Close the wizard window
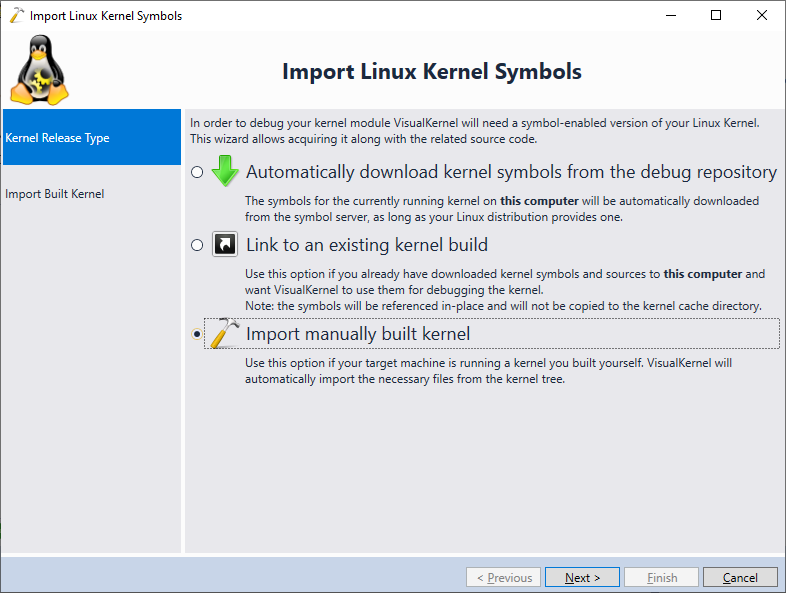This screenshot has height=593, width=786. 761,16
